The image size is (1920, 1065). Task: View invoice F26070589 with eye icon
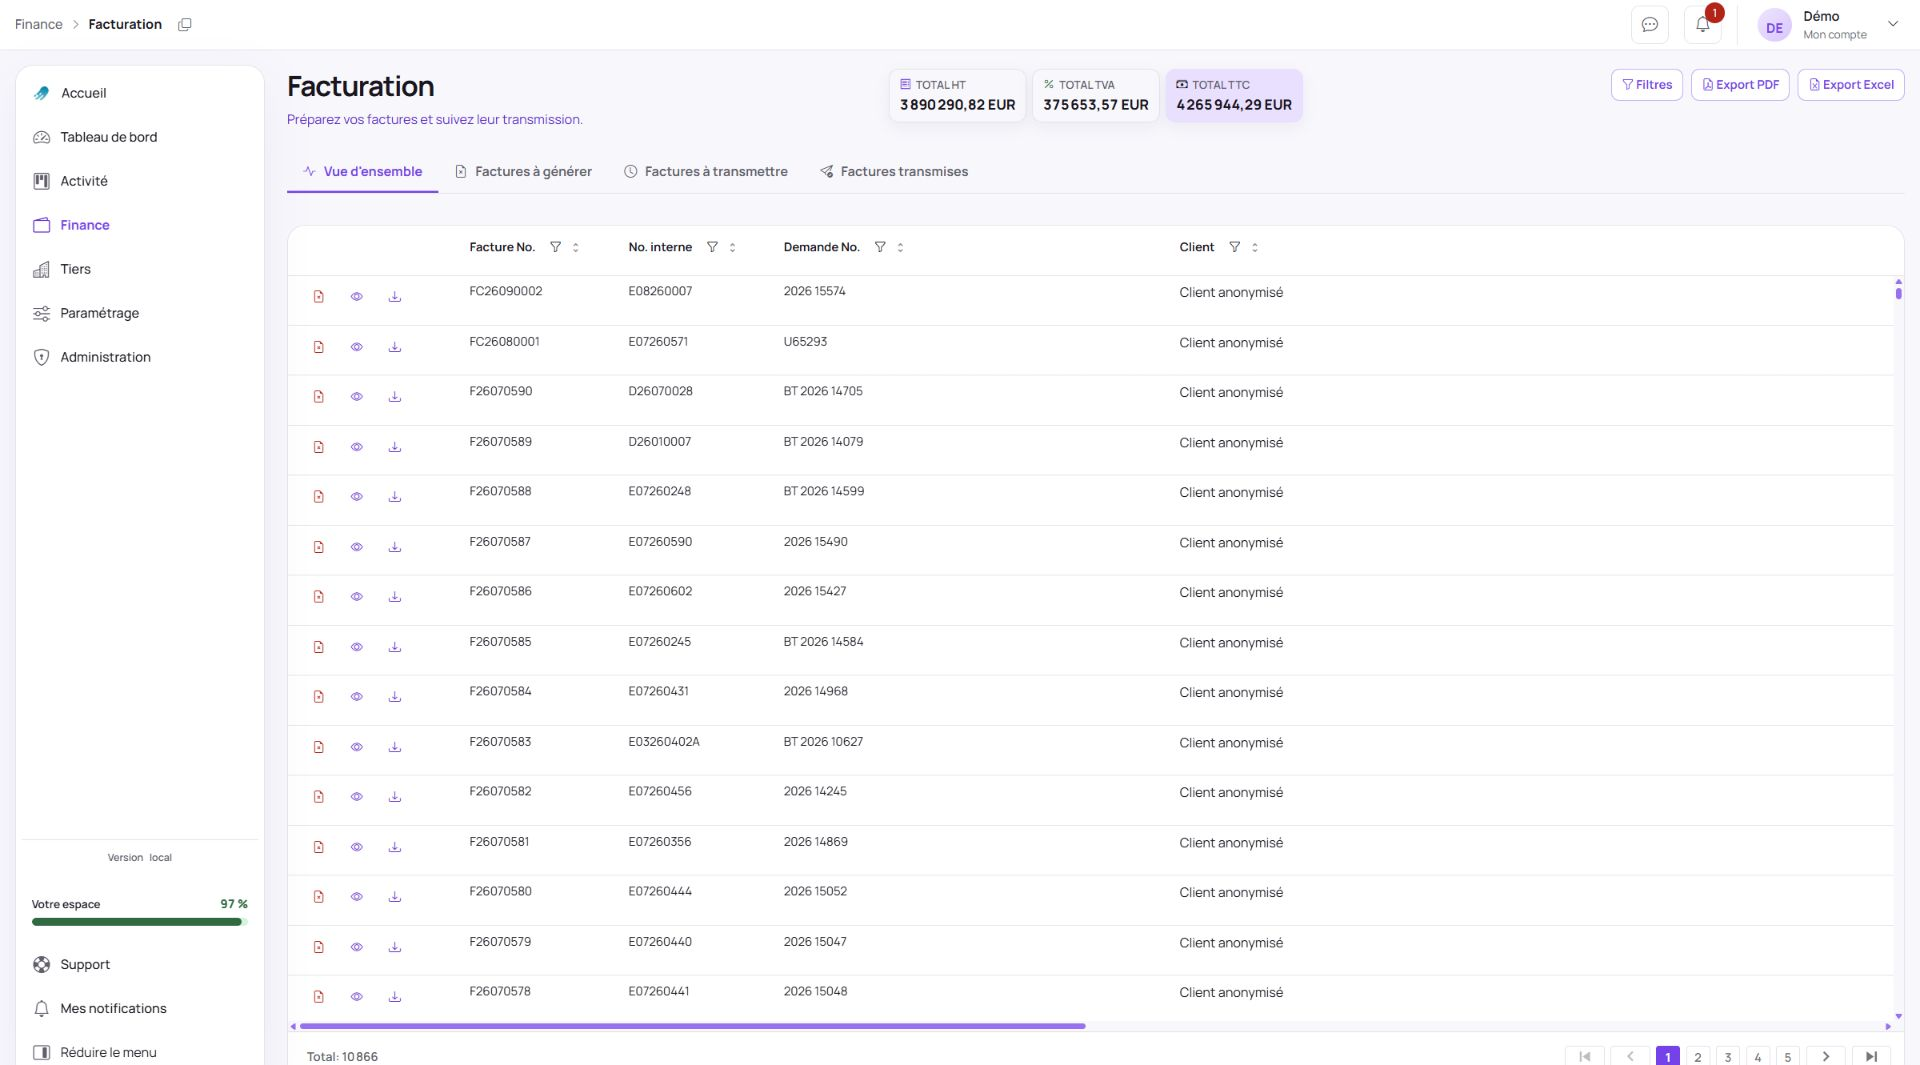[x=357, y=447]
